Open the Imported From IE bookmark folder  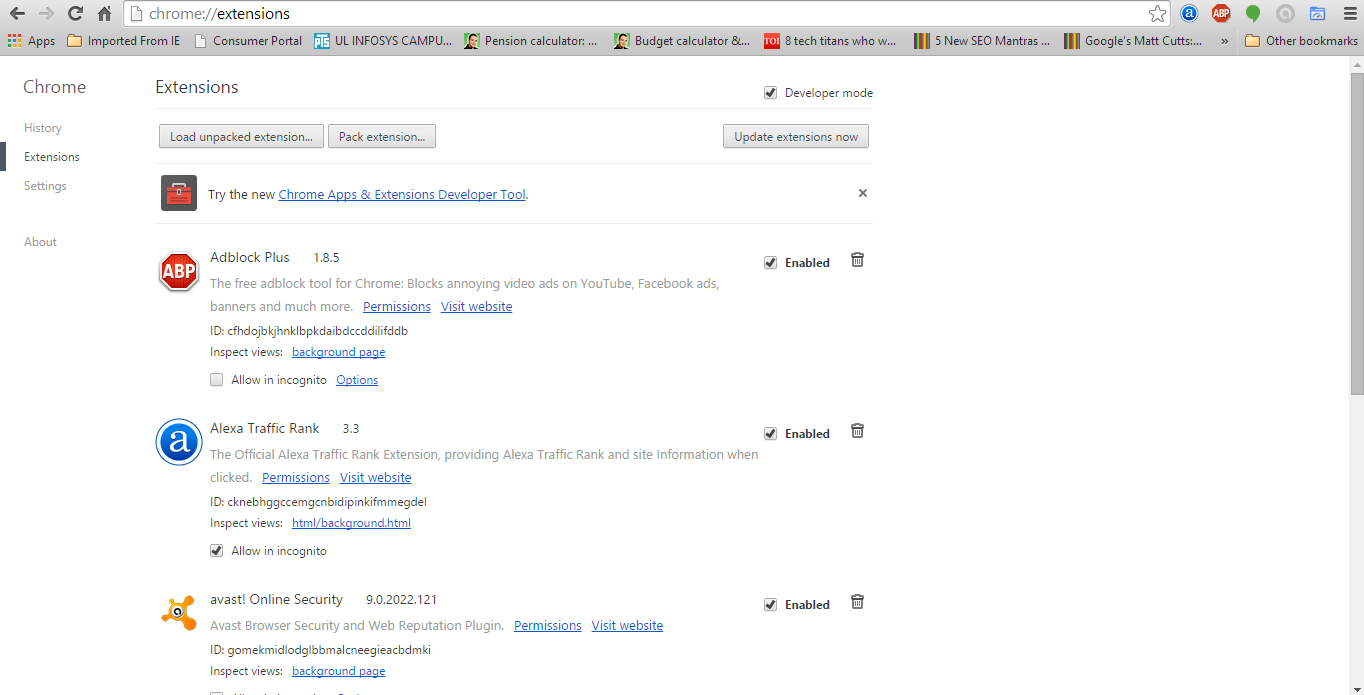124,41
